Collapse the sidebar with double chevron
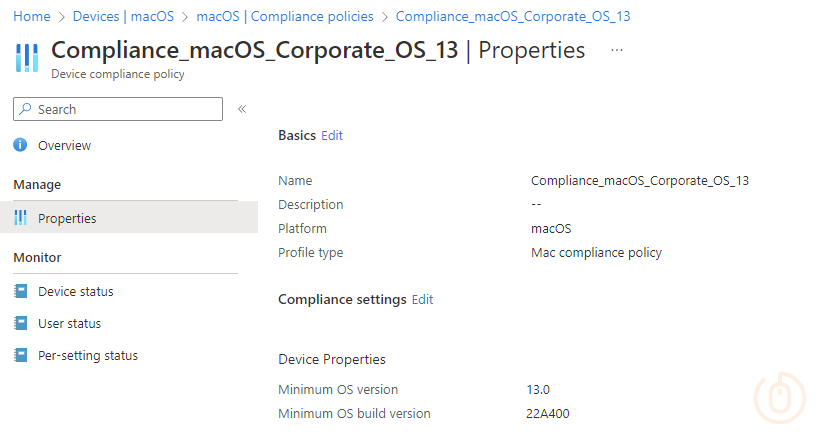Image resolution: width=824 pixels, height=442 pixels. pyautogui.click(x=242, y=109)
